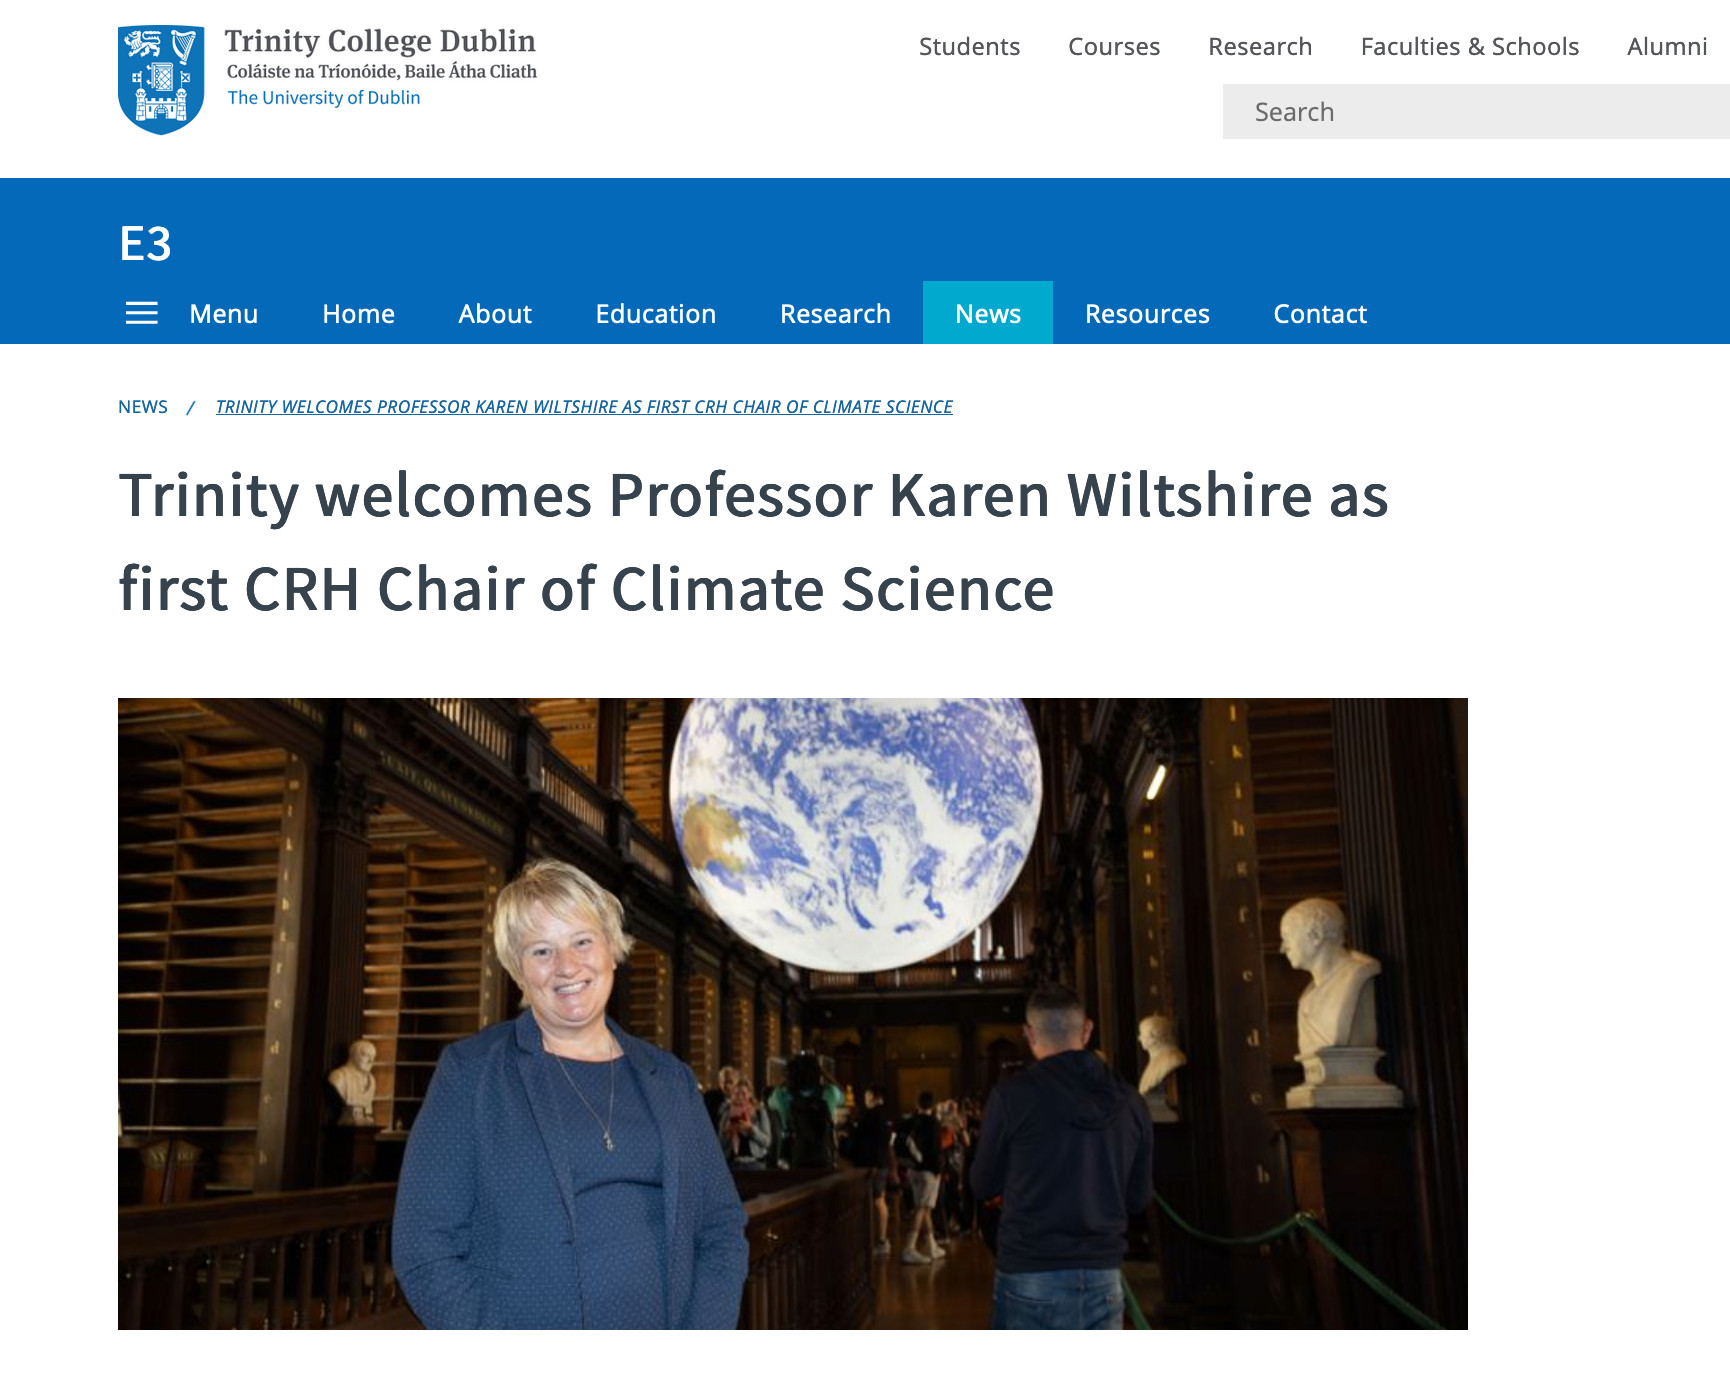Expand the Menu label in blue bar
Viewport: 1730px width, 1374px height.
pyautogui.click(x=224, y=314)
